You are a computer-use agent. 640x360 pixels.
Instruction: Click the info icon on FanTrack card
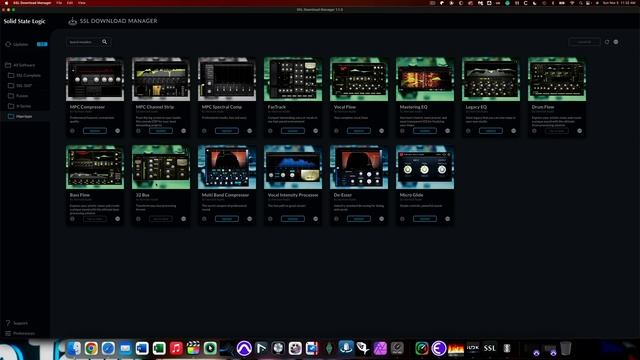pos(270,131)
